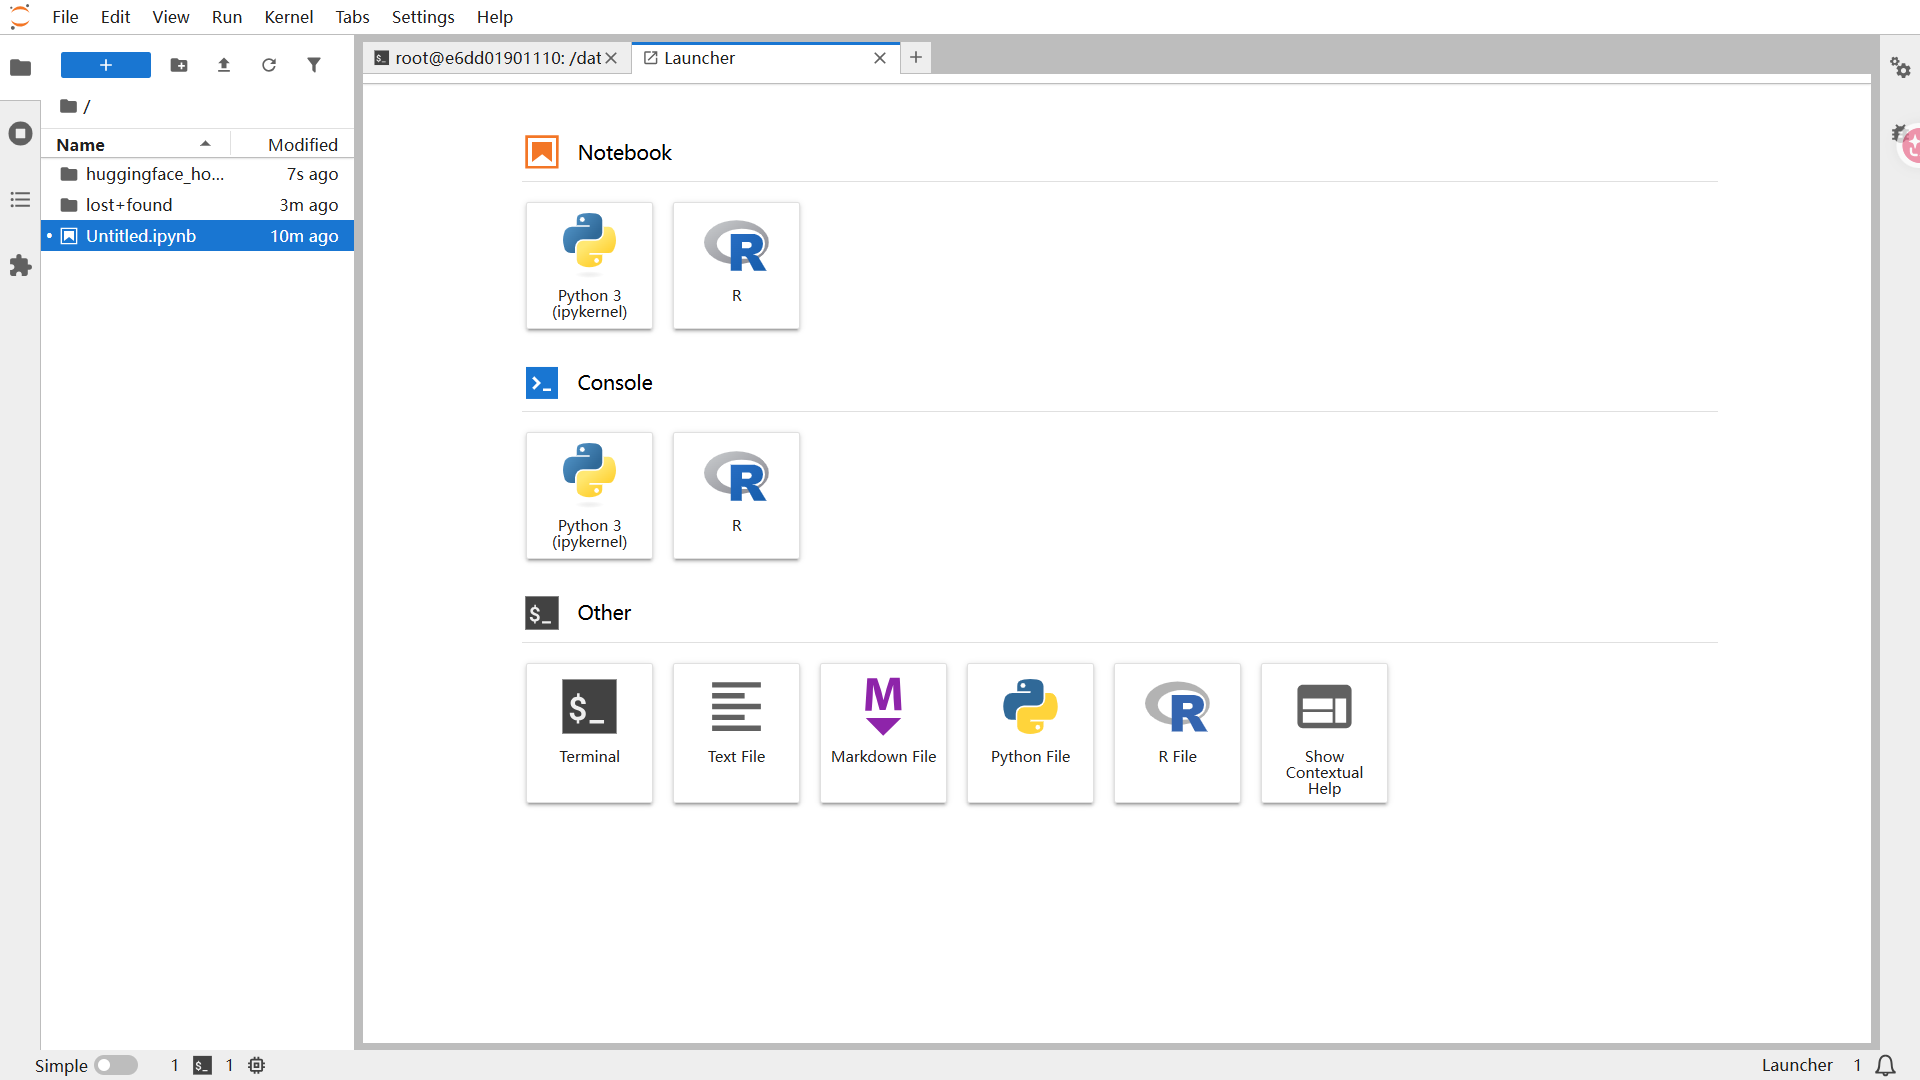Click the upload files icon
The image size is (1920, 1080).
[224, 65]
